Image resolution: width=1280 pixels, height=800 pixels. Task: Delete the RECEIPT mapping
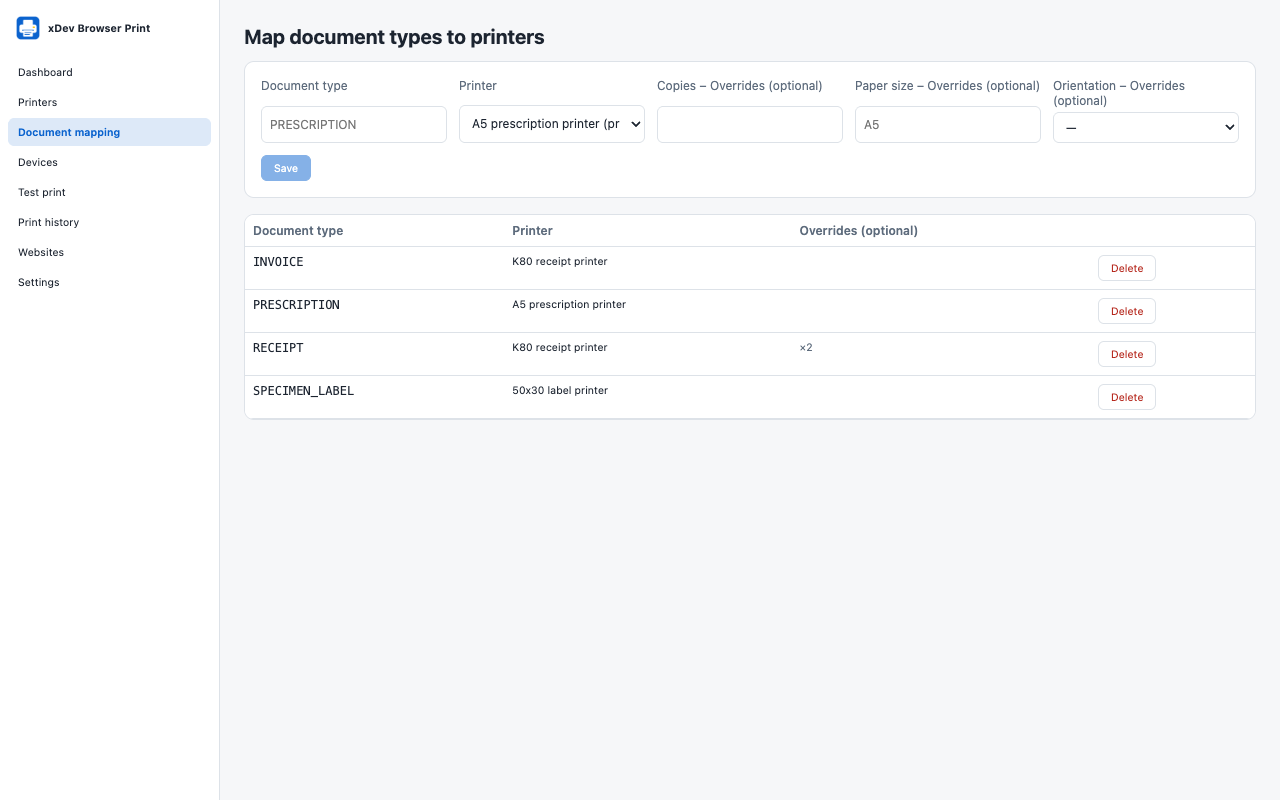tap(1127, 354)
